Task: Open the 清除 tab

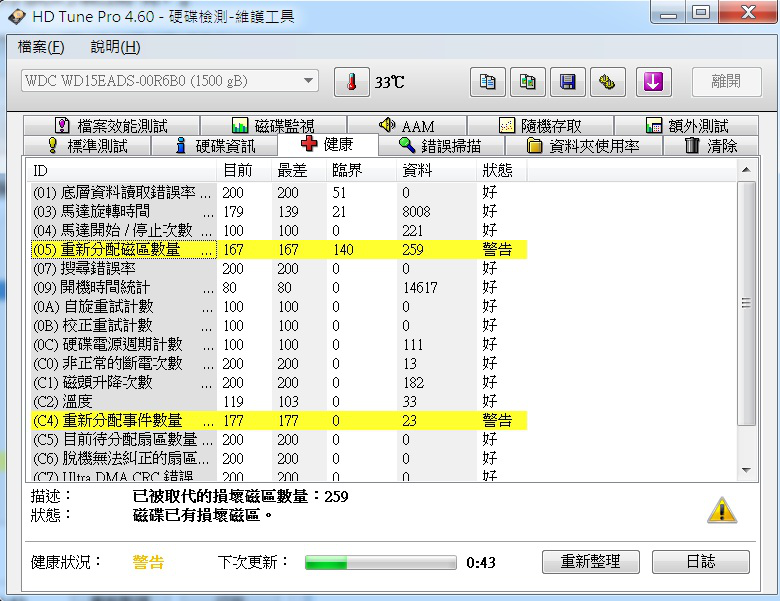Action: pyautogui.click(x=711, y=146)
